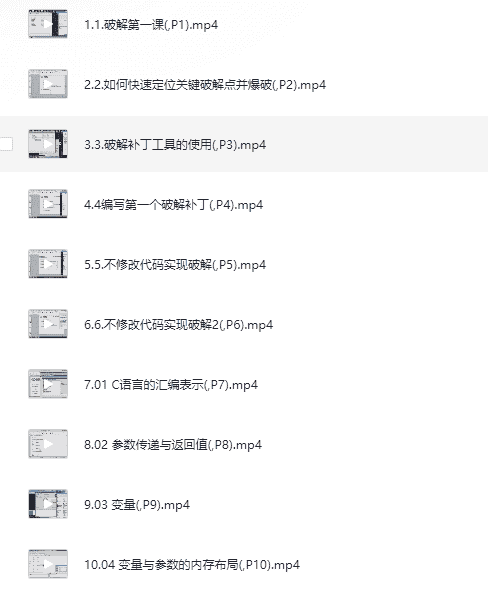Click 10.04 变量与参数的内存布局(,P10).mp4 file name
This screenshot has width=488, height=604.
tap(192, 565)
